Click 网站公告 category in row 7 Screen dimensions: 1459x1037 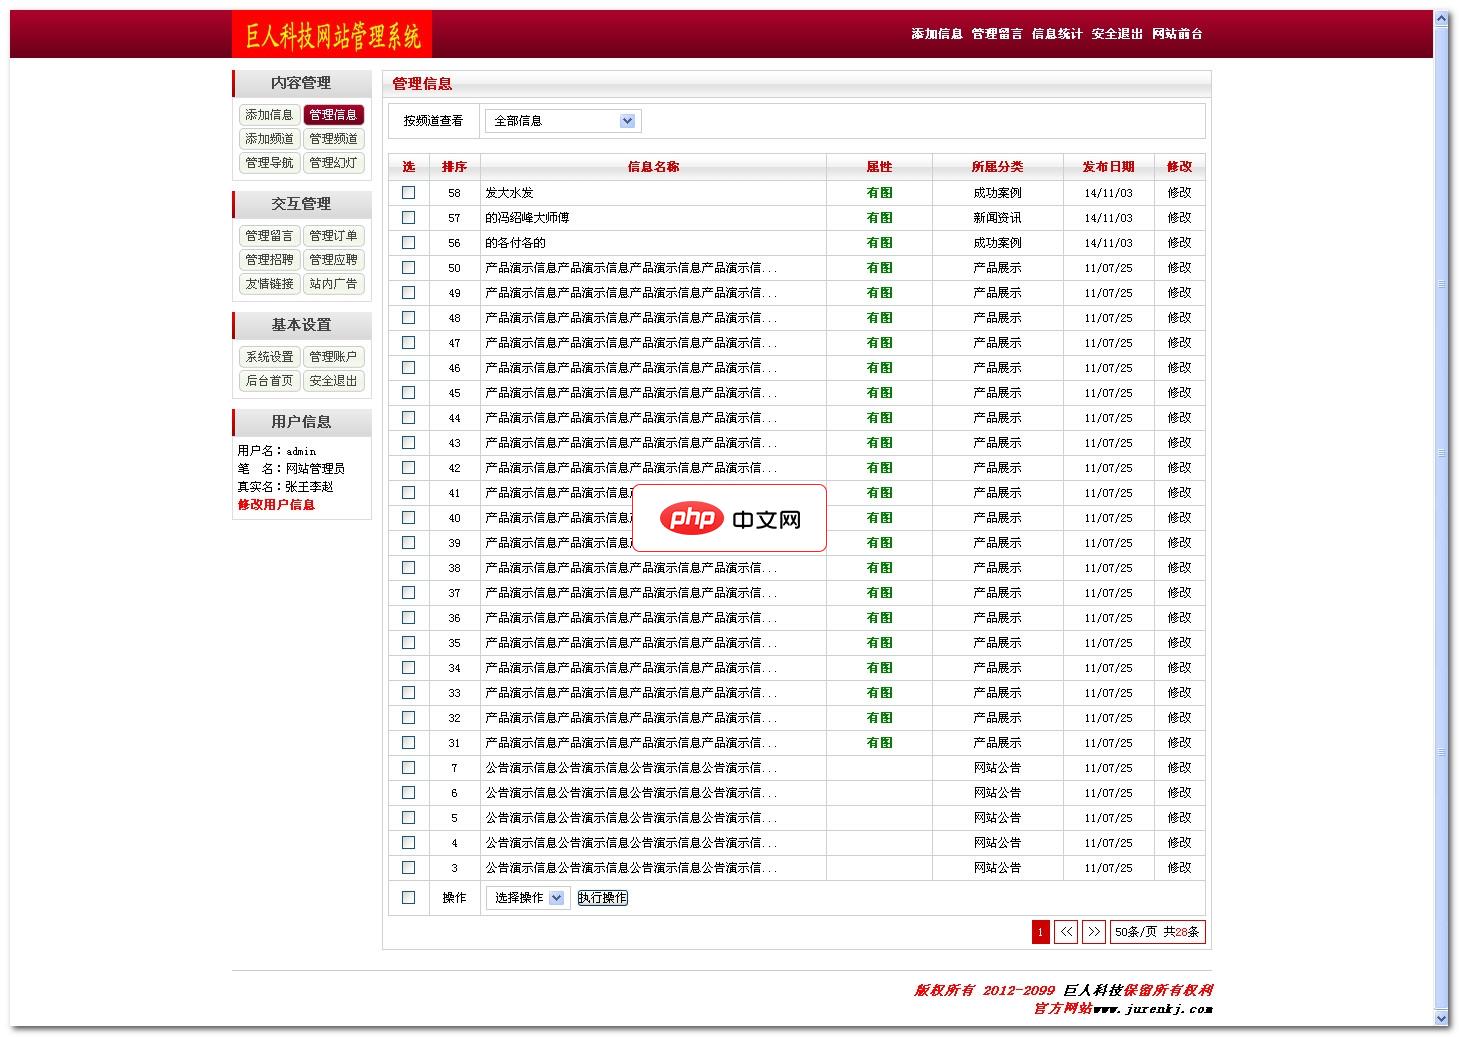pos(997,768)
